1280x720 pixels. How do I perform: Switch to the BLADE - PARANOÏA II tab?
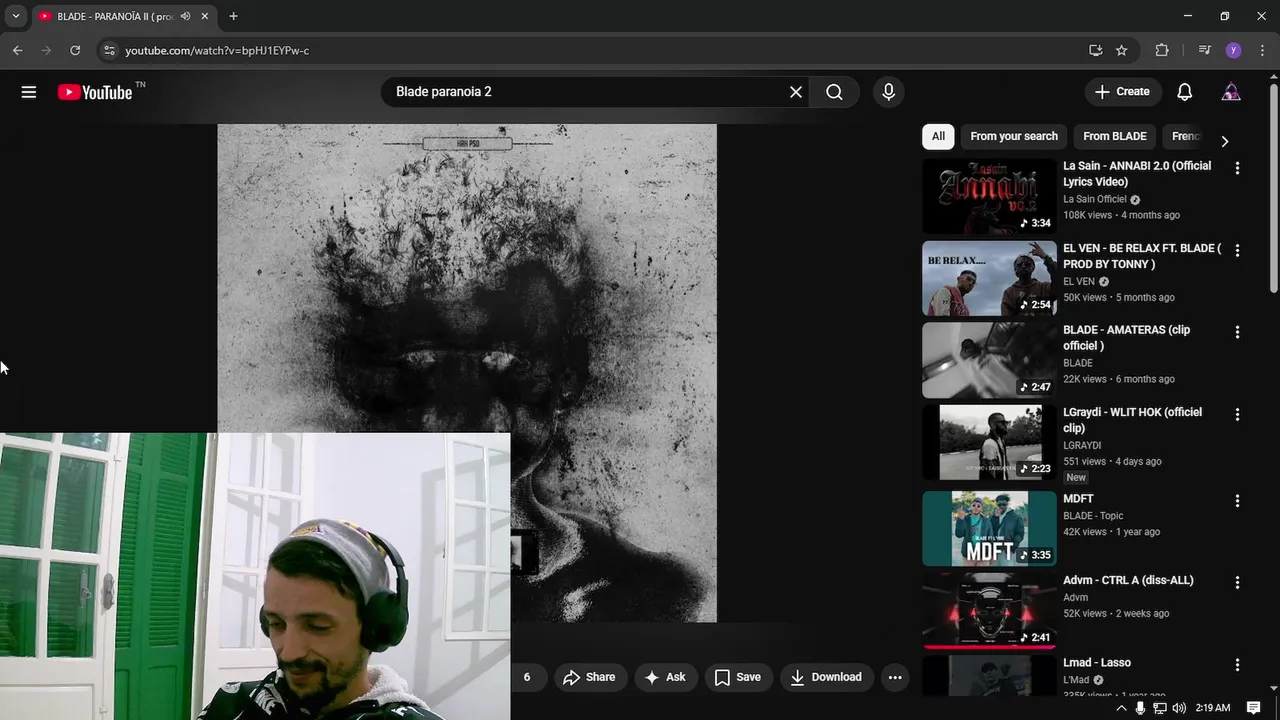[115, 16]
